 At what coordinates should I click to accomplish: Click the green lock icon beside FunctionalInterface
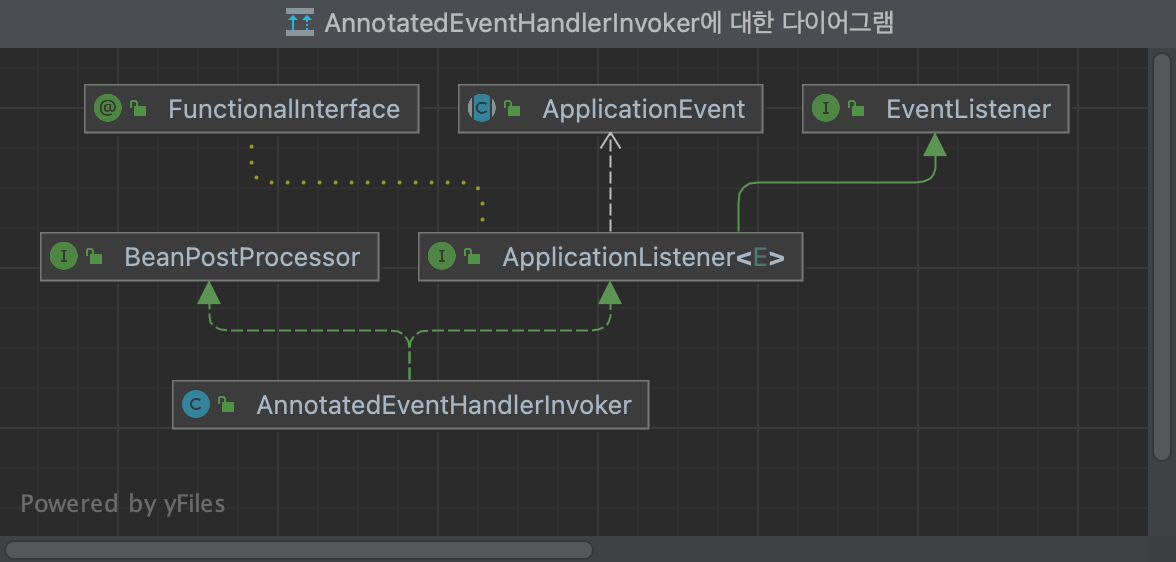pyautogui.click(x=138, y=109)
